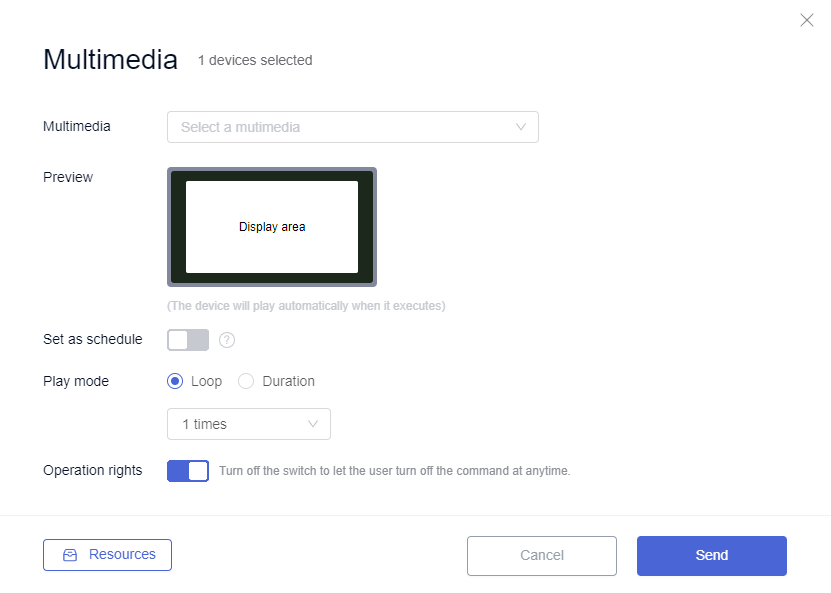Click the times dropdown chevron arrow
The height and width of the screenshot is (593, 831).
pos(313,424)
